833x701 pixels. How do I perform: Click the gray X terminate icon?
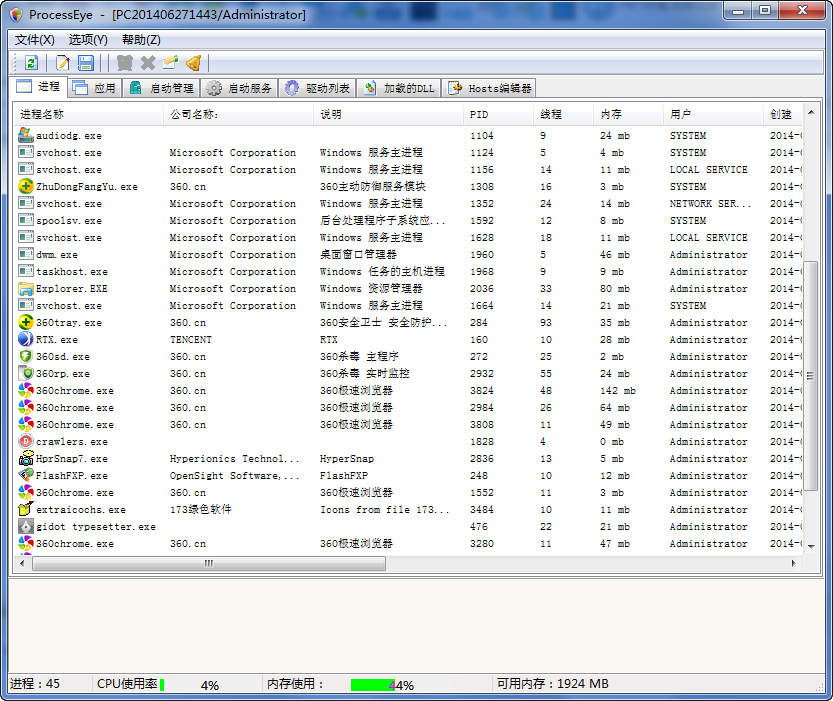coord(148,63)
